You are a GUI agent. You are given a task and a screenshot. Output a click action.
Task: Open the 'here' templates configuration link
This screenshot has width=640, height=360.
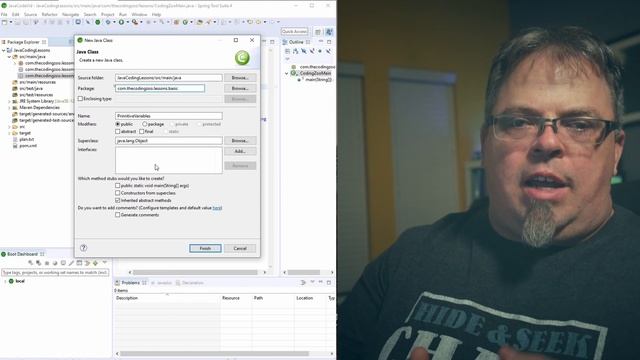tap(217, 208)
